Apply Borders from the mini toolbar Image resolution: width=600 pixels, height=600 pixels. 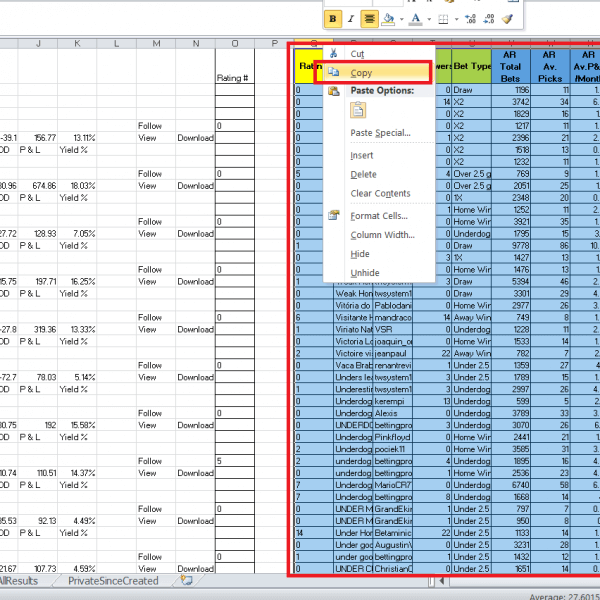point(443,19)
